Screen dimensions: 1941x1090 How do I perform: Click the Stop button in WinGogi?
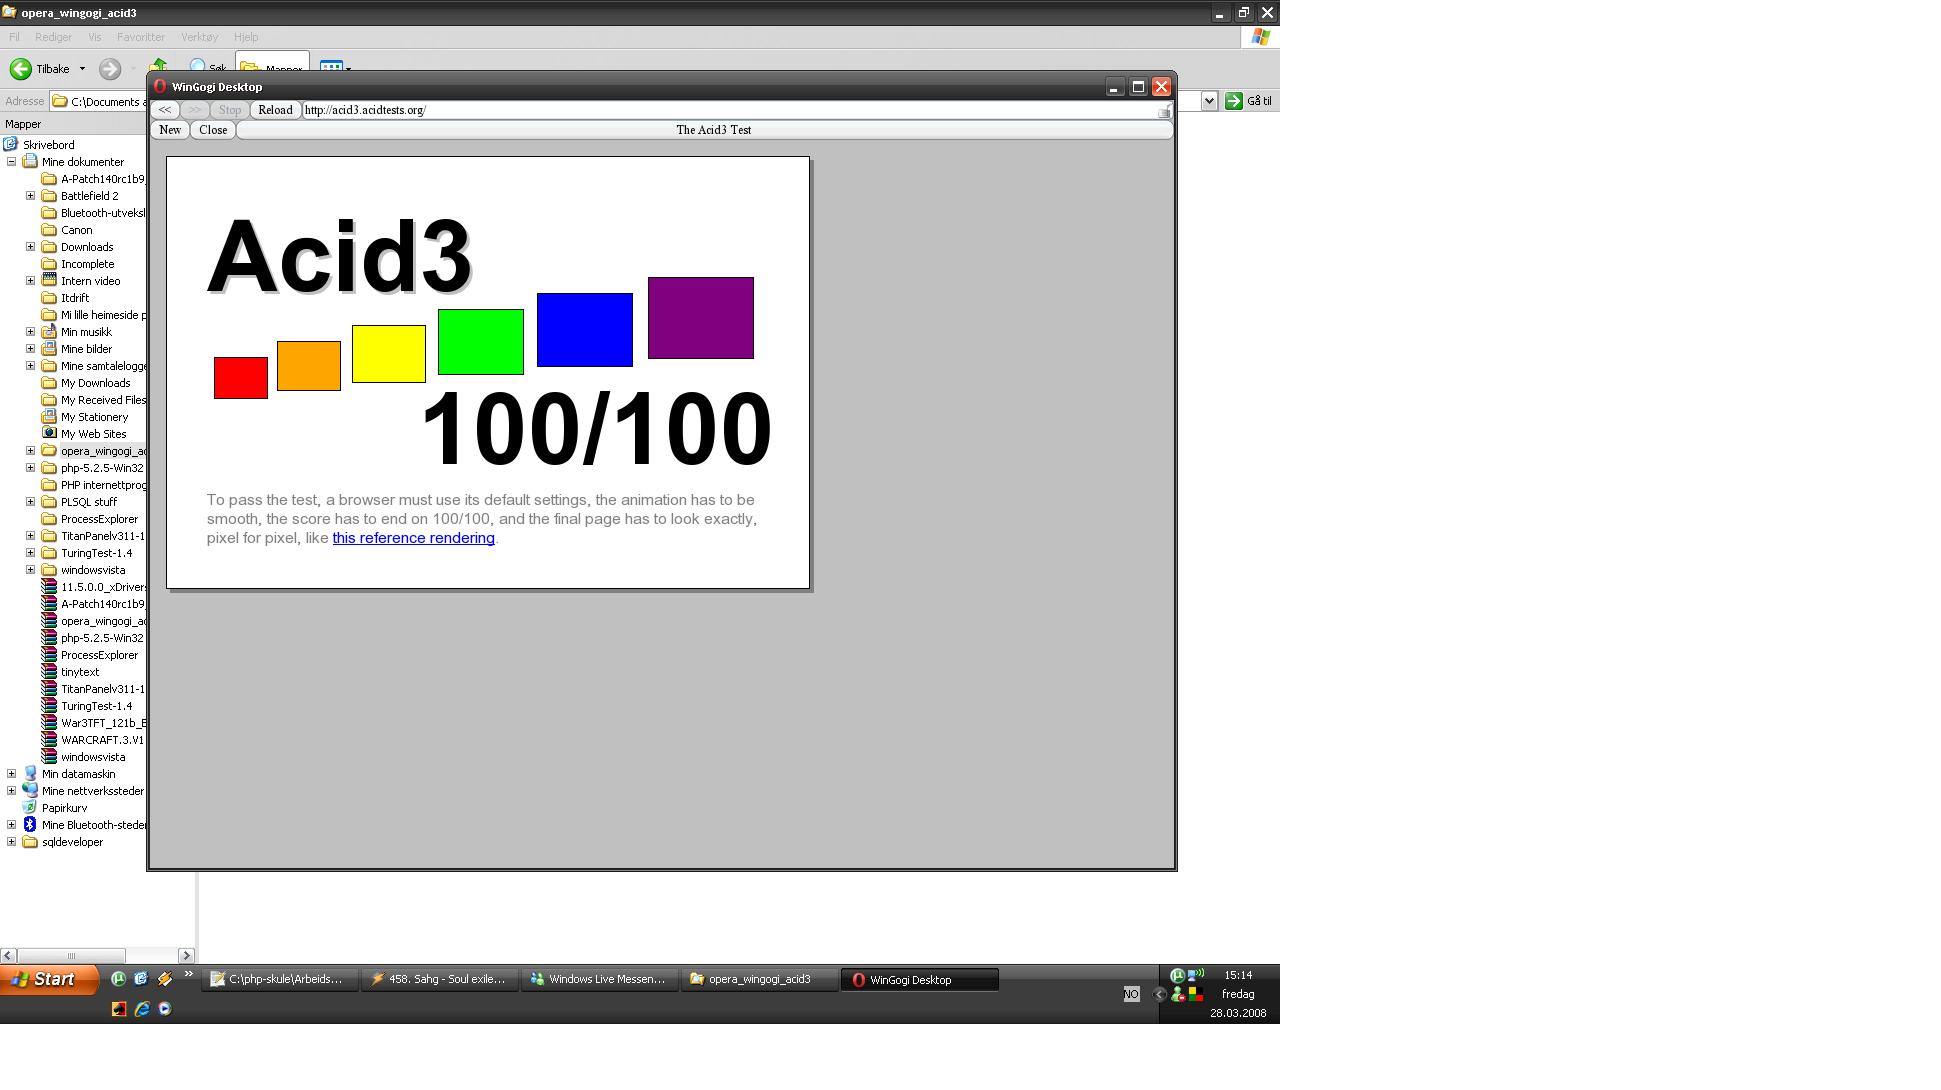click(230, 110)
